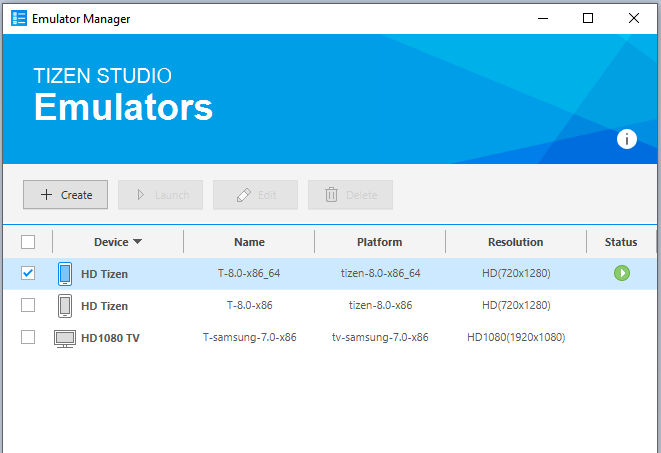661x453 pixels.
Task: Uncheck the T-8.0-x86_64 emulator checkbox
Action: coord(28,273)
